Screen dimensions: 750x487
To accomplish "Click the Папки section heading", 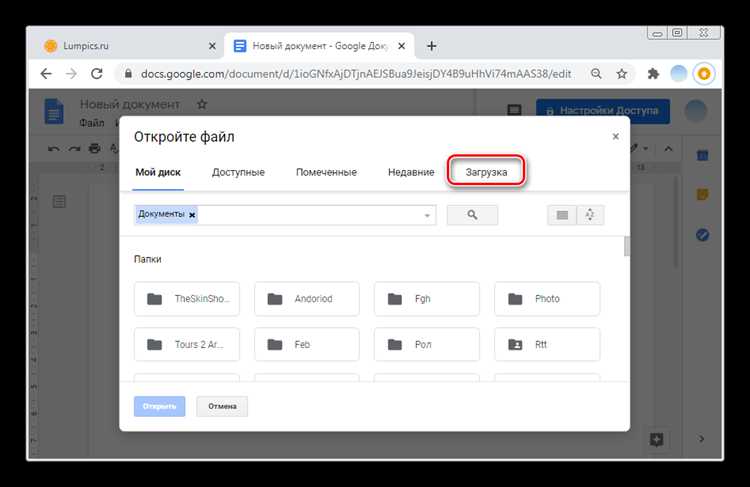I will tap(147, 259).
